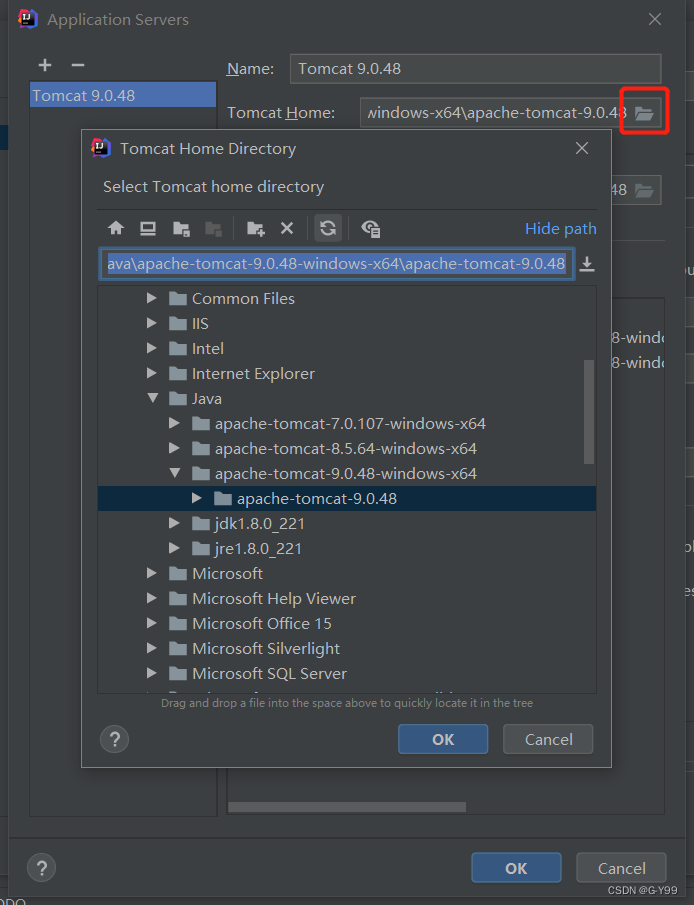This screenshot has width=694, height=905.
Task: Select jre1.8.0_221 folder row
Action: [x=347, y=548]
